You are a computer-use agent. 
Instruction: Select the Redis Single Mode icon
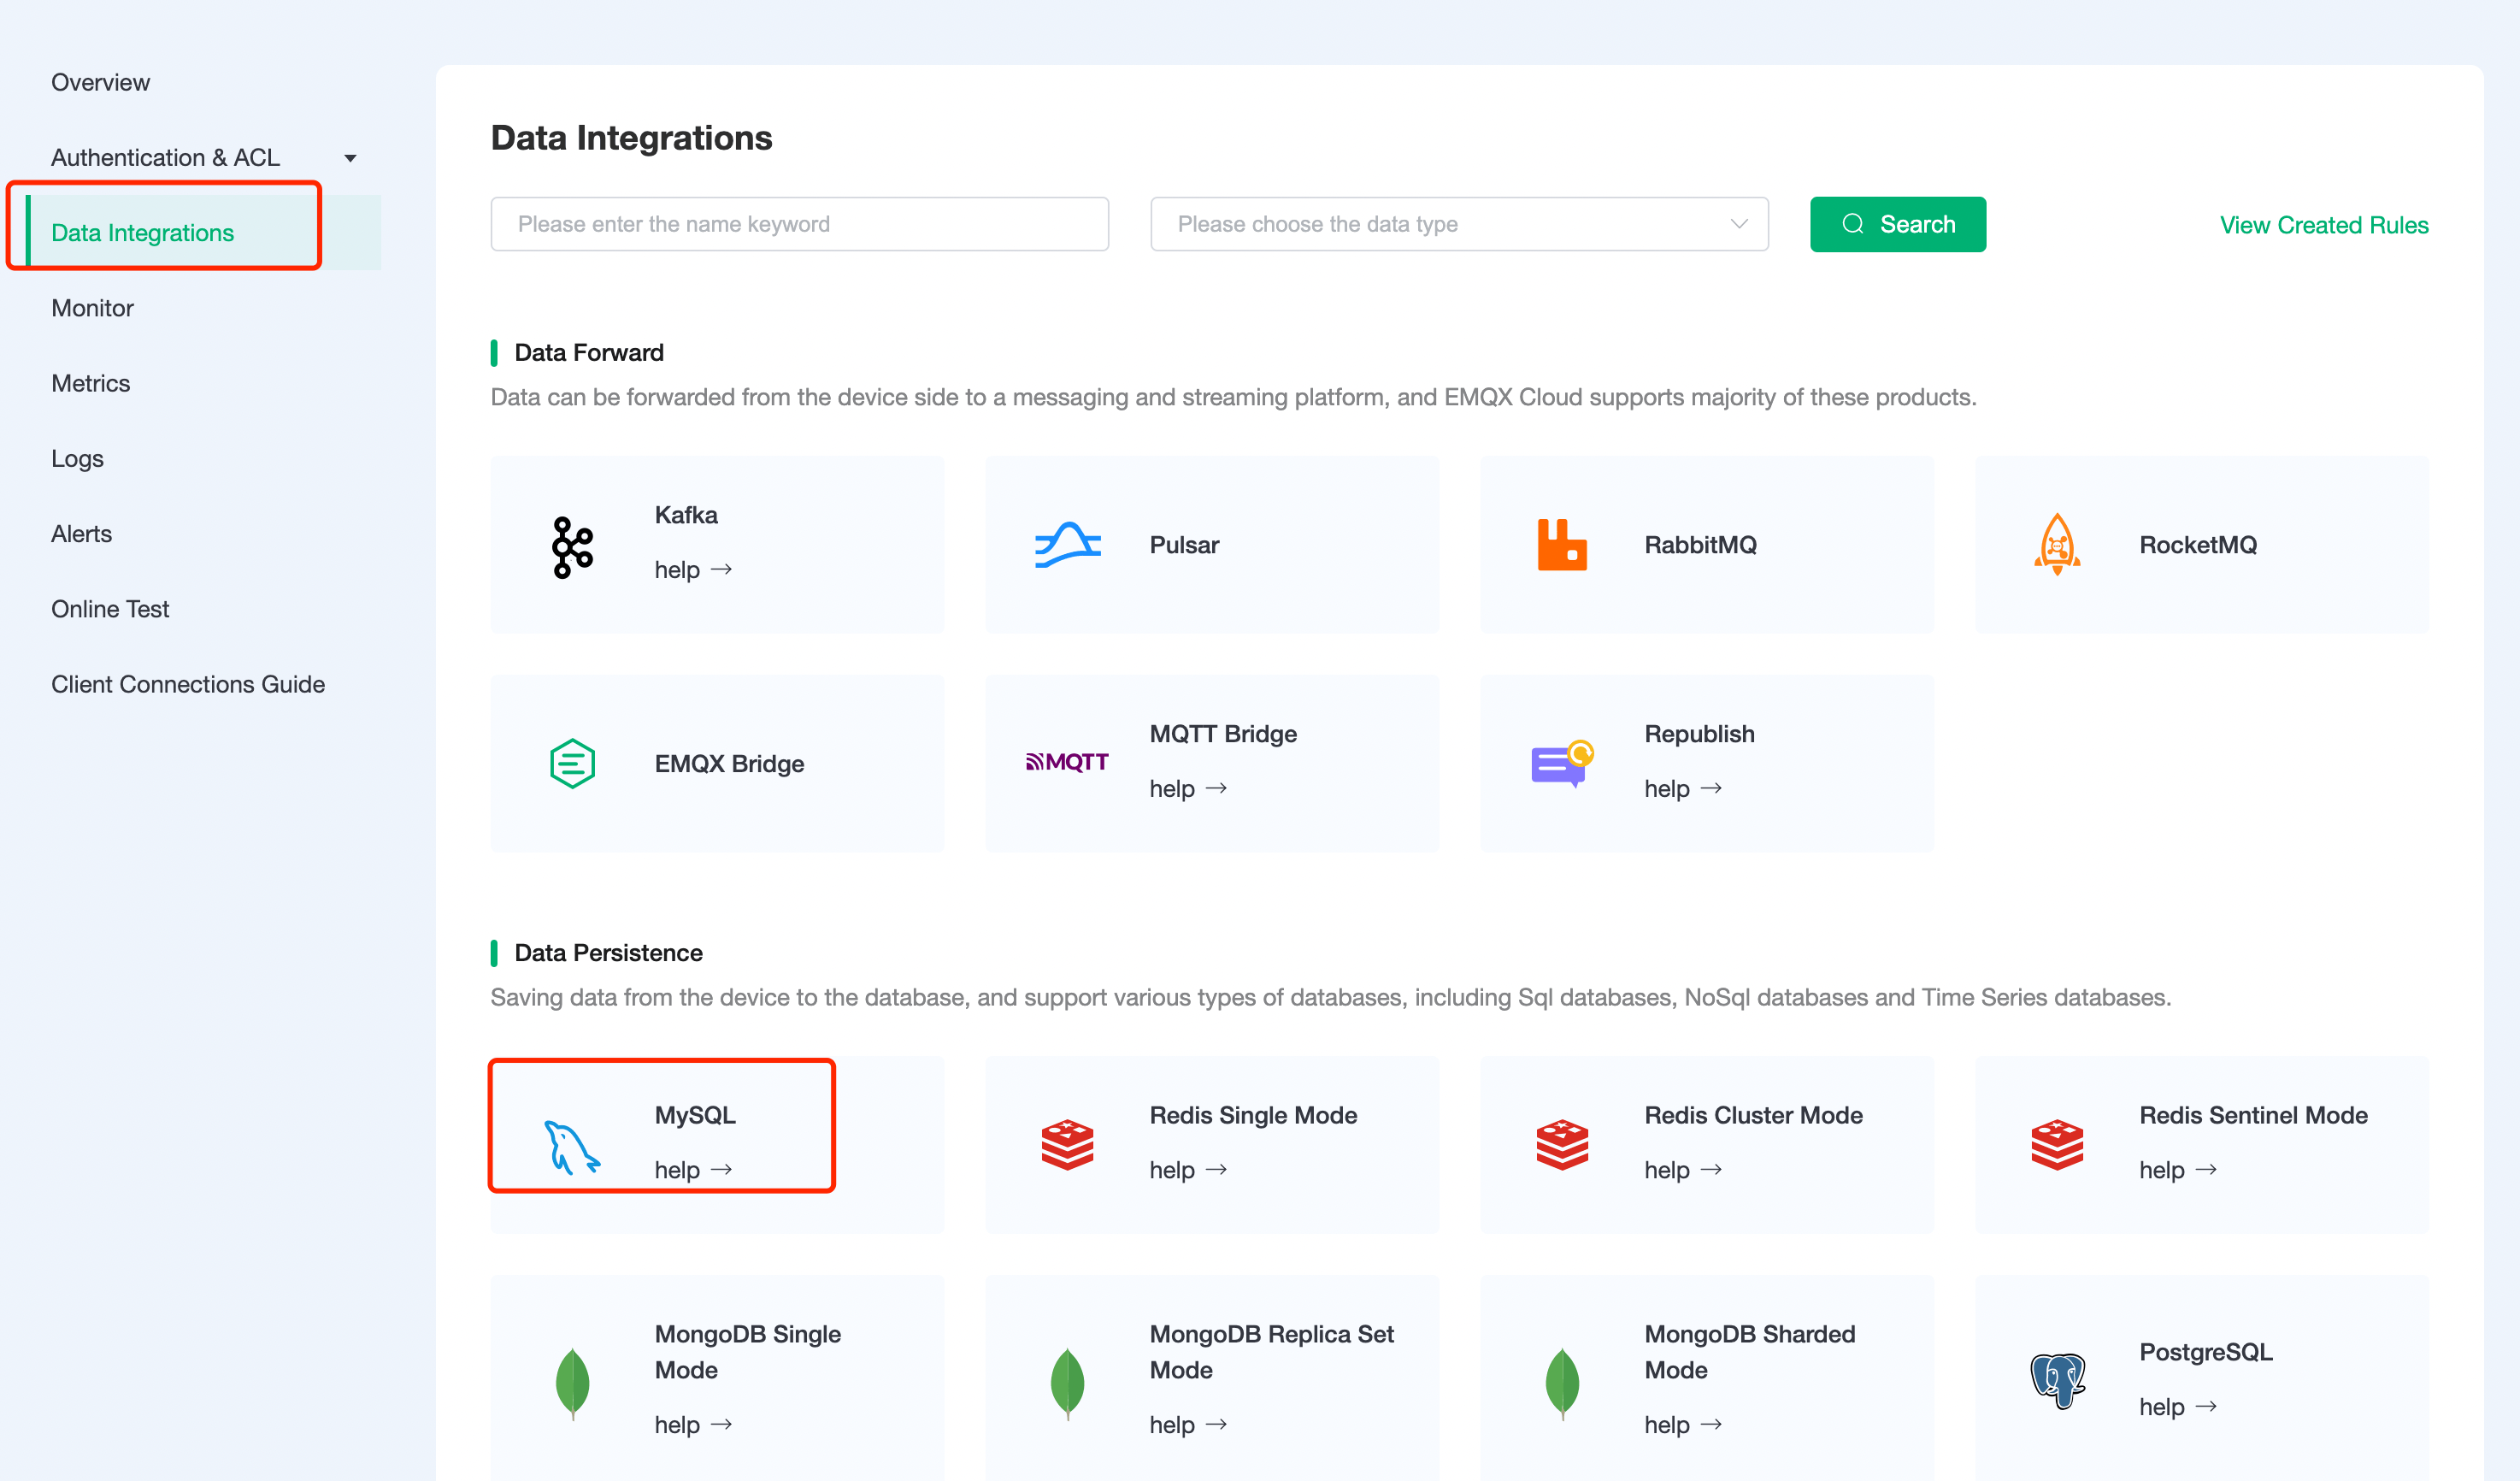point(1066,1143)
